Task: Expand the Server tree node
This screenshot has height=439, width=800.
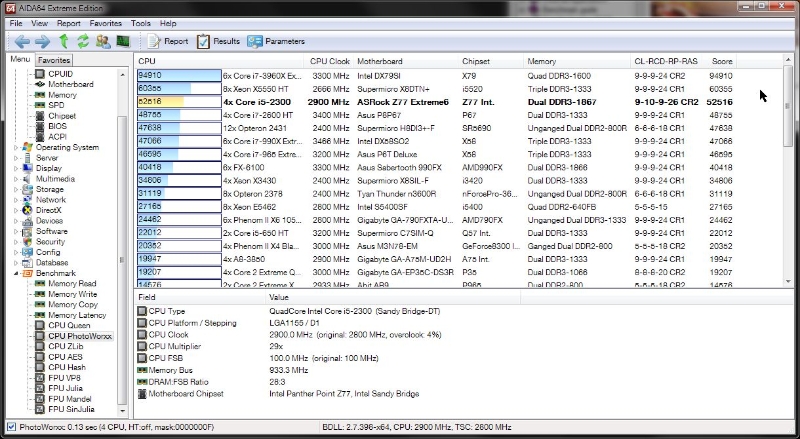Action: (16, 158)
